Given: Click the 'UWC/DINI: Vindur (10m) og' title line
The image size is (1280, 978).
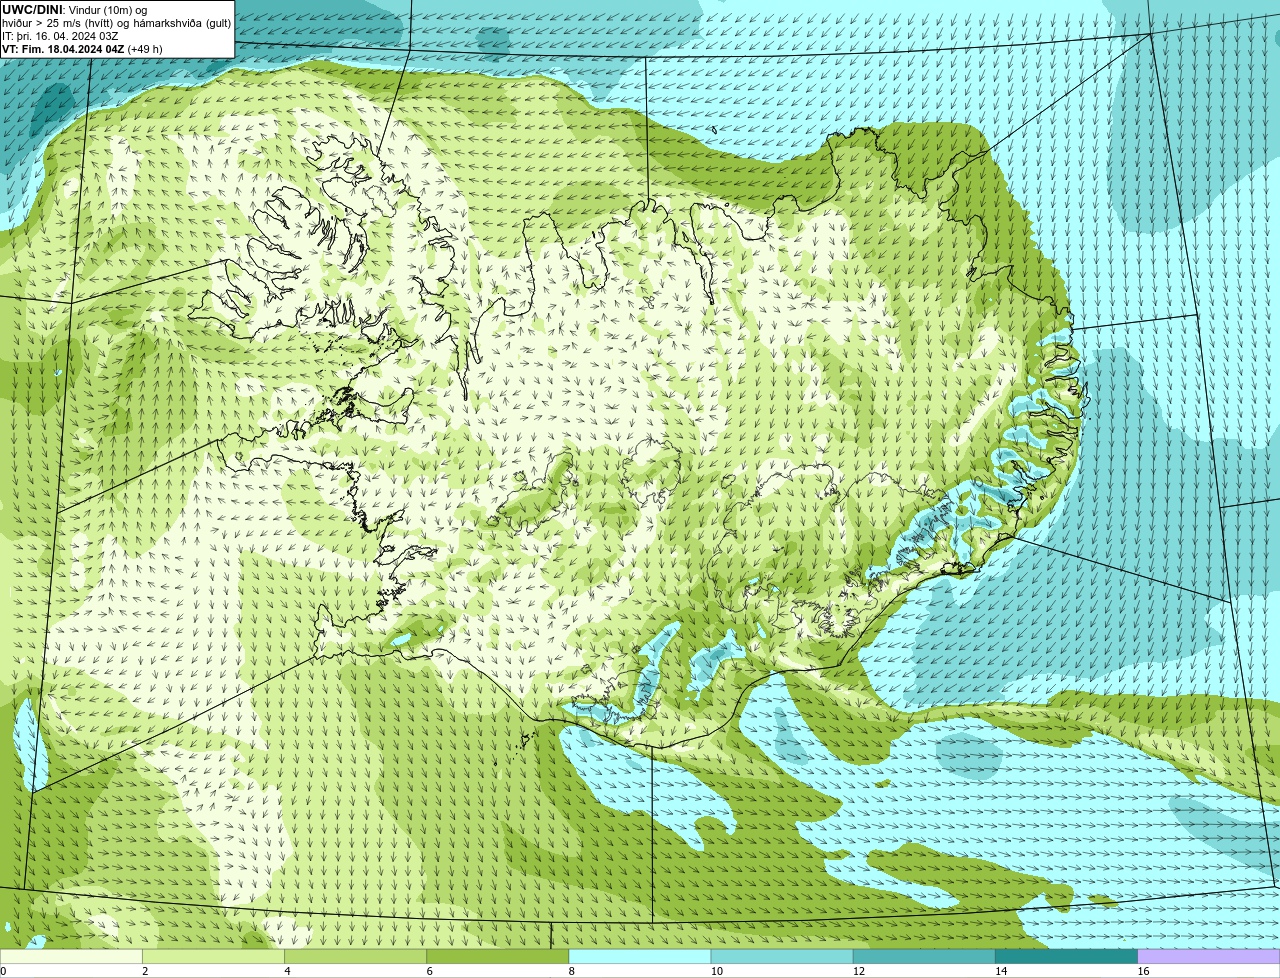Looking at the screenshot, I should (x=75, y=10).
